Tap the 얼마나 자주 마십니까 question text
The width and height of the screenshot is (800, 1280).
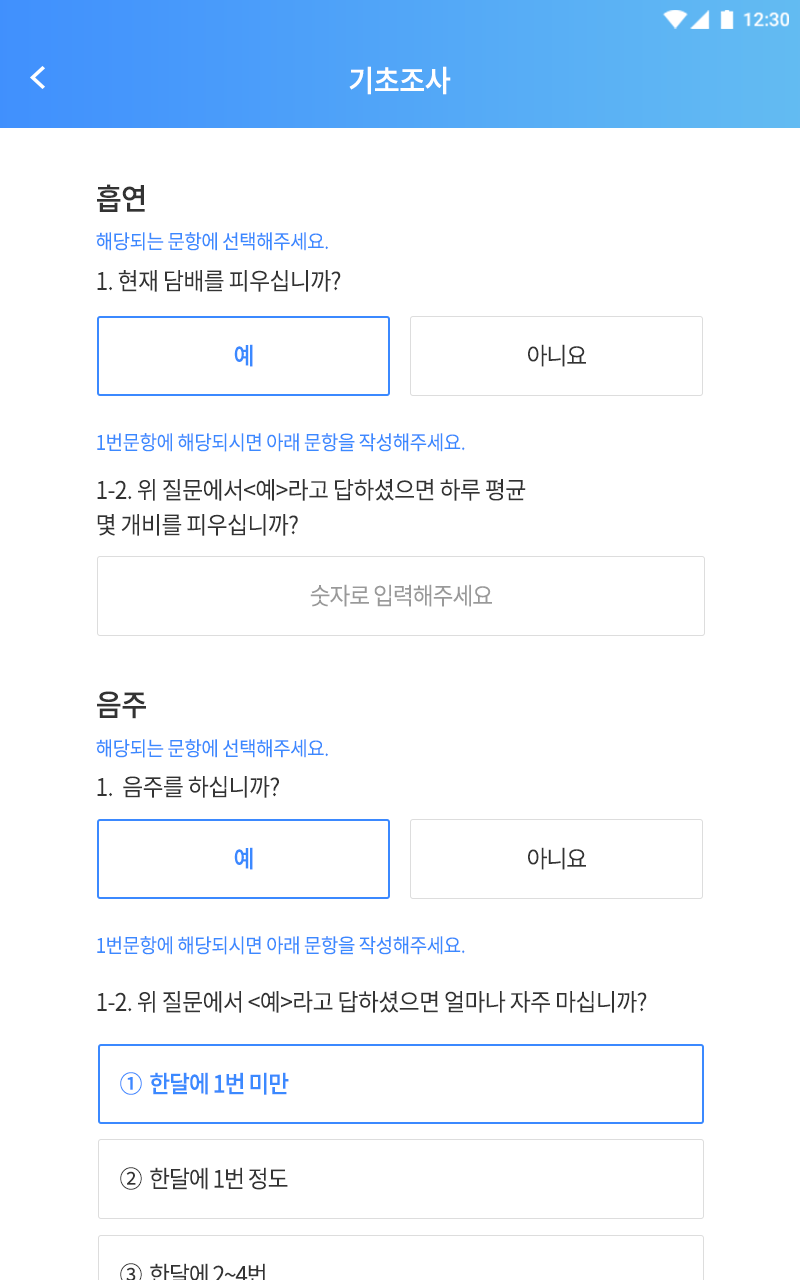[371, 1002]
